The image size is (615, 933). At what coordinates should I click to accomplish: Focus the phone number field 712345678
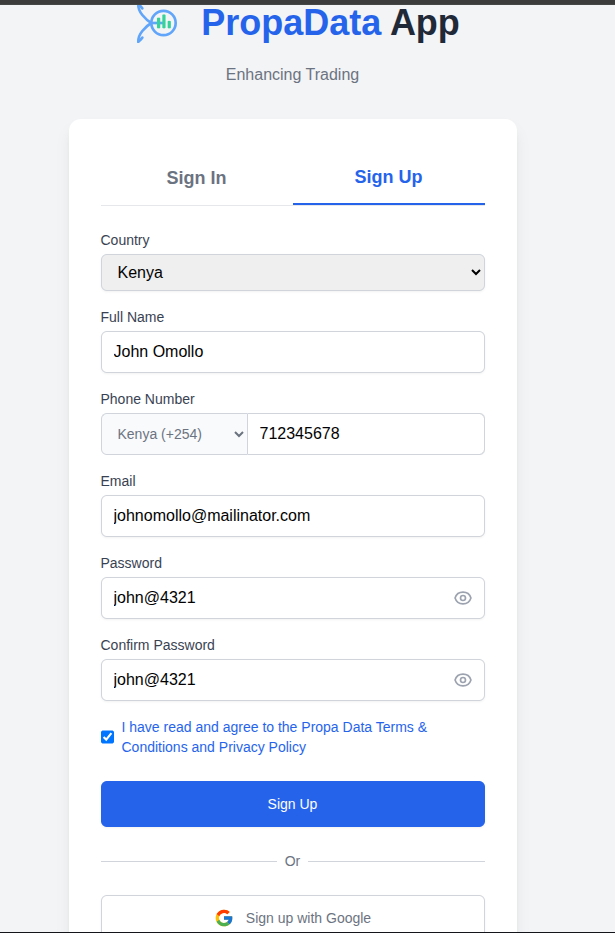[365, 434]
